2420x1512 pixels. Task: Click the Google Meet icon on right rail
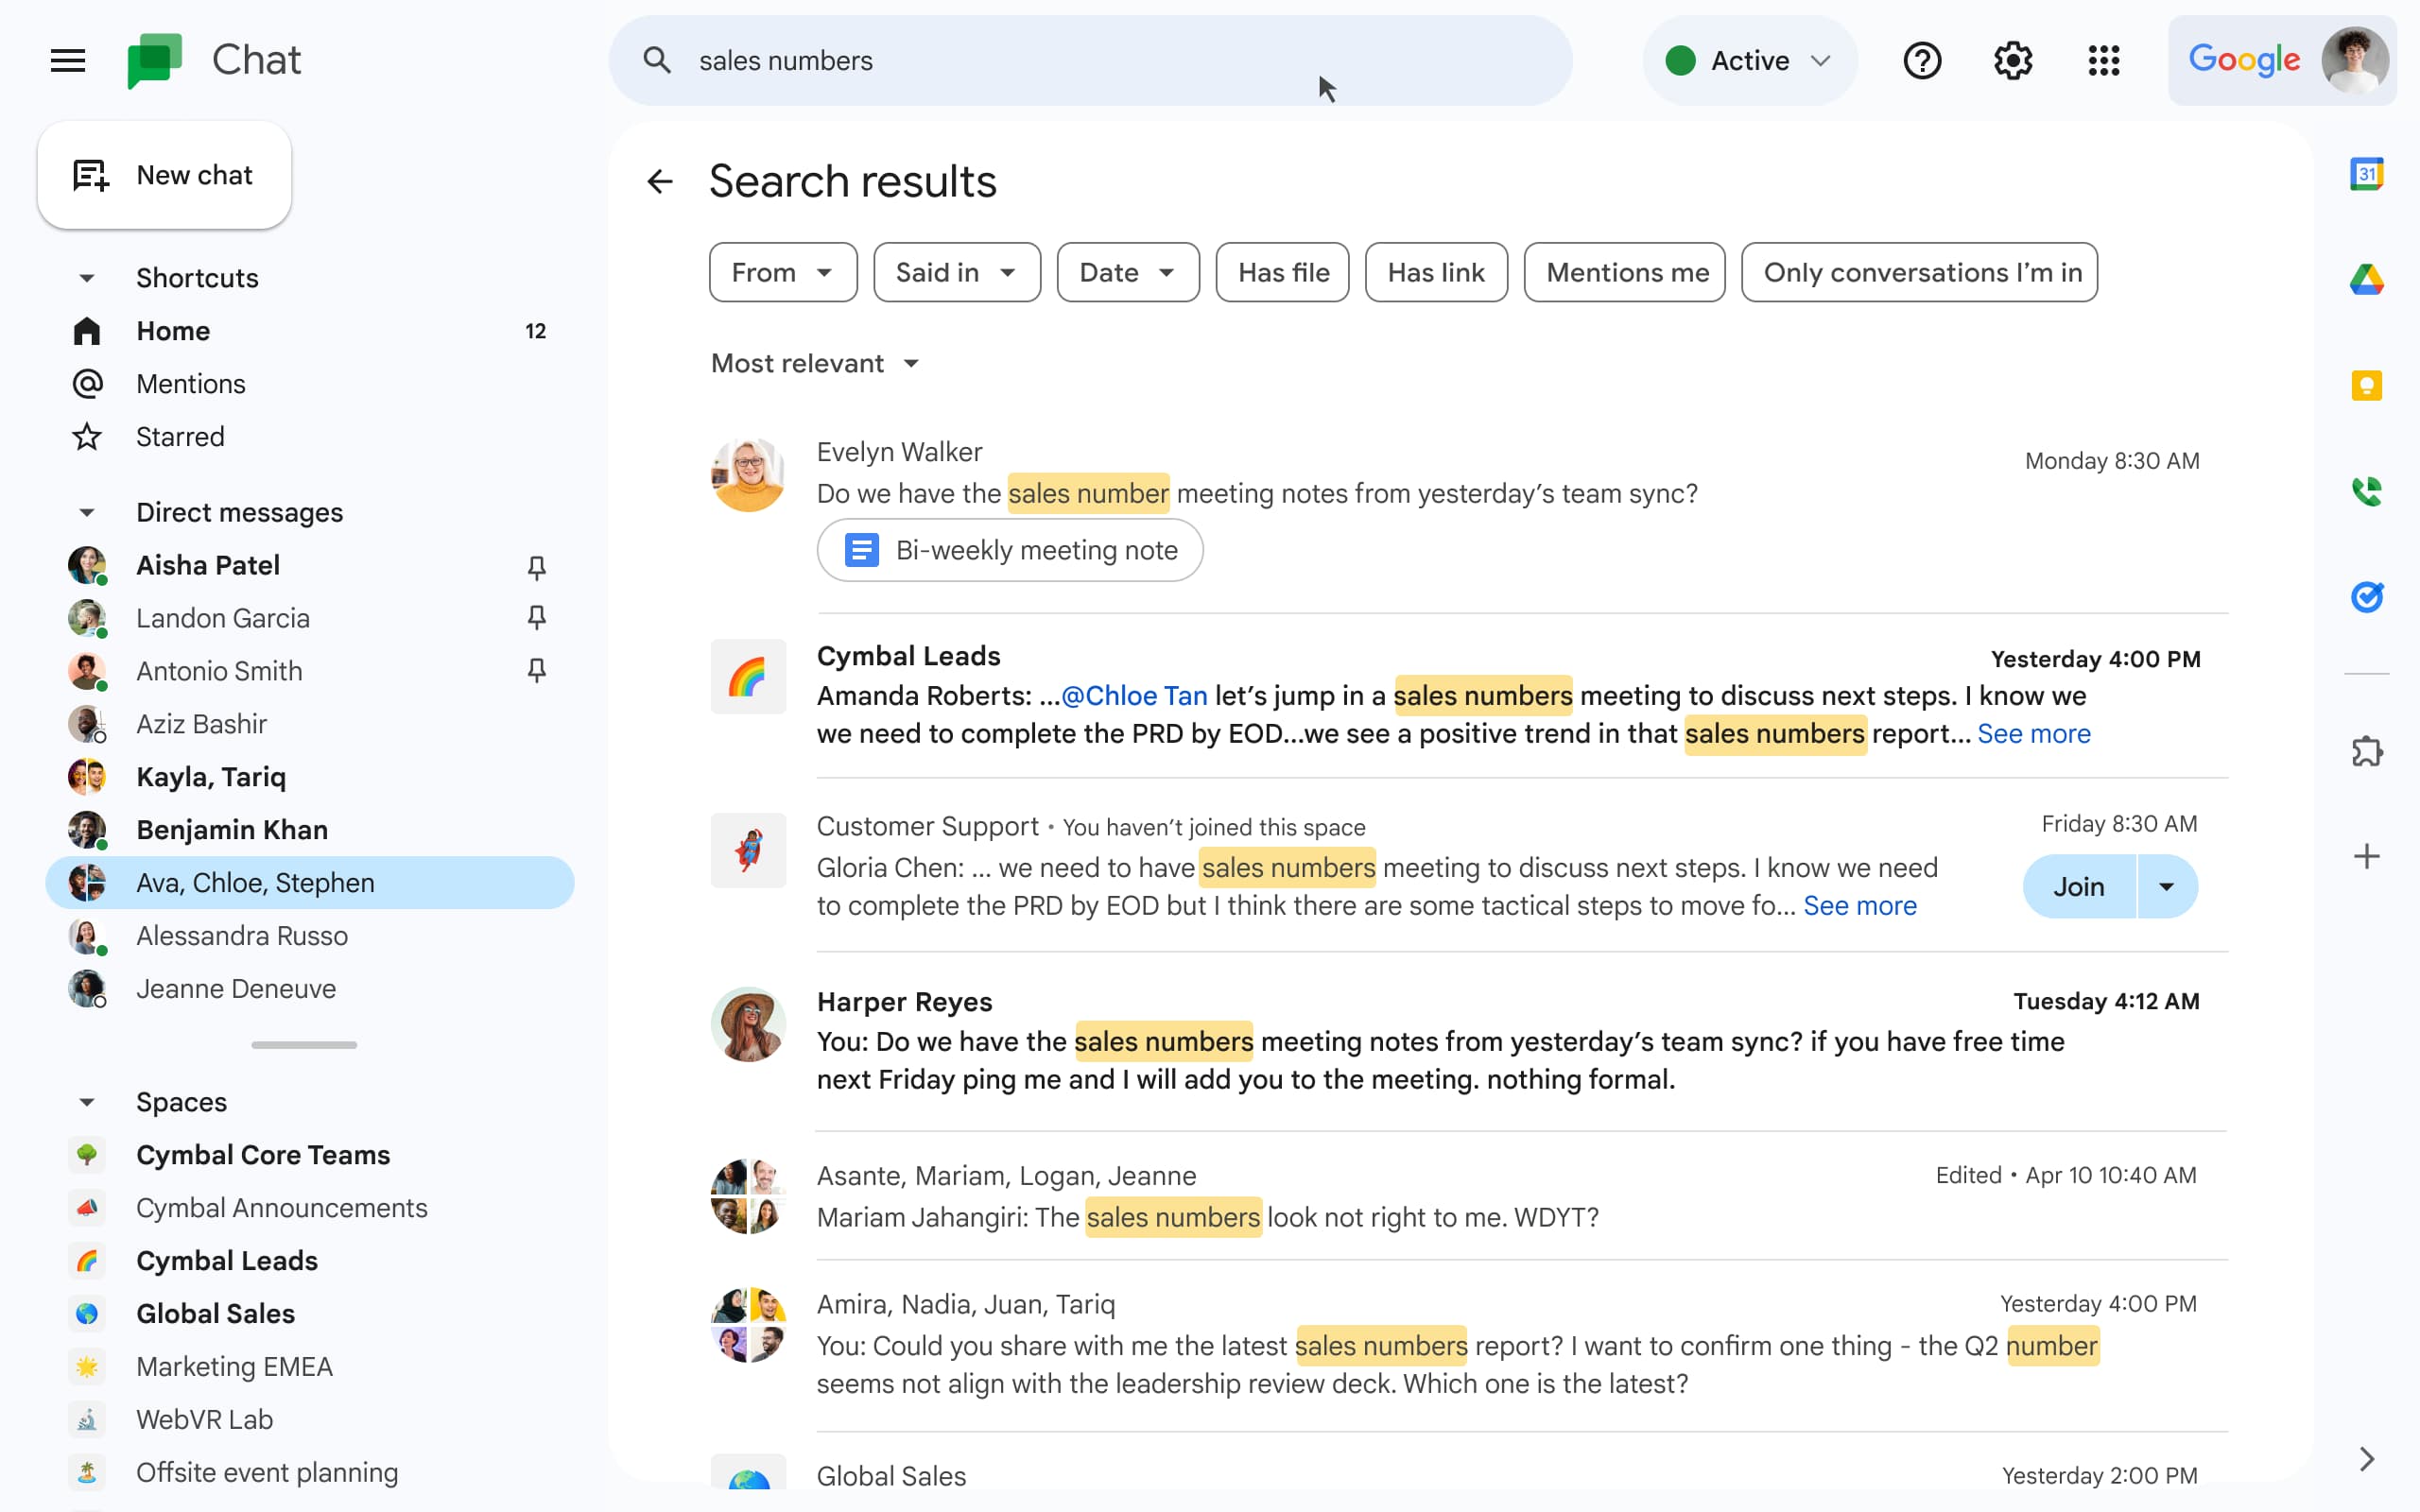(2366, 490)
